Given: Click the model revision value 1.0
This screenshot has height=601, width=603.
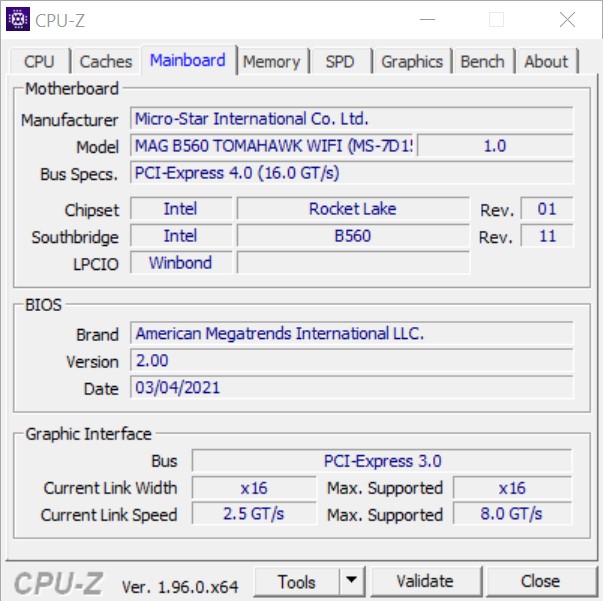Looking at the screenshot, I should [495, 146].
